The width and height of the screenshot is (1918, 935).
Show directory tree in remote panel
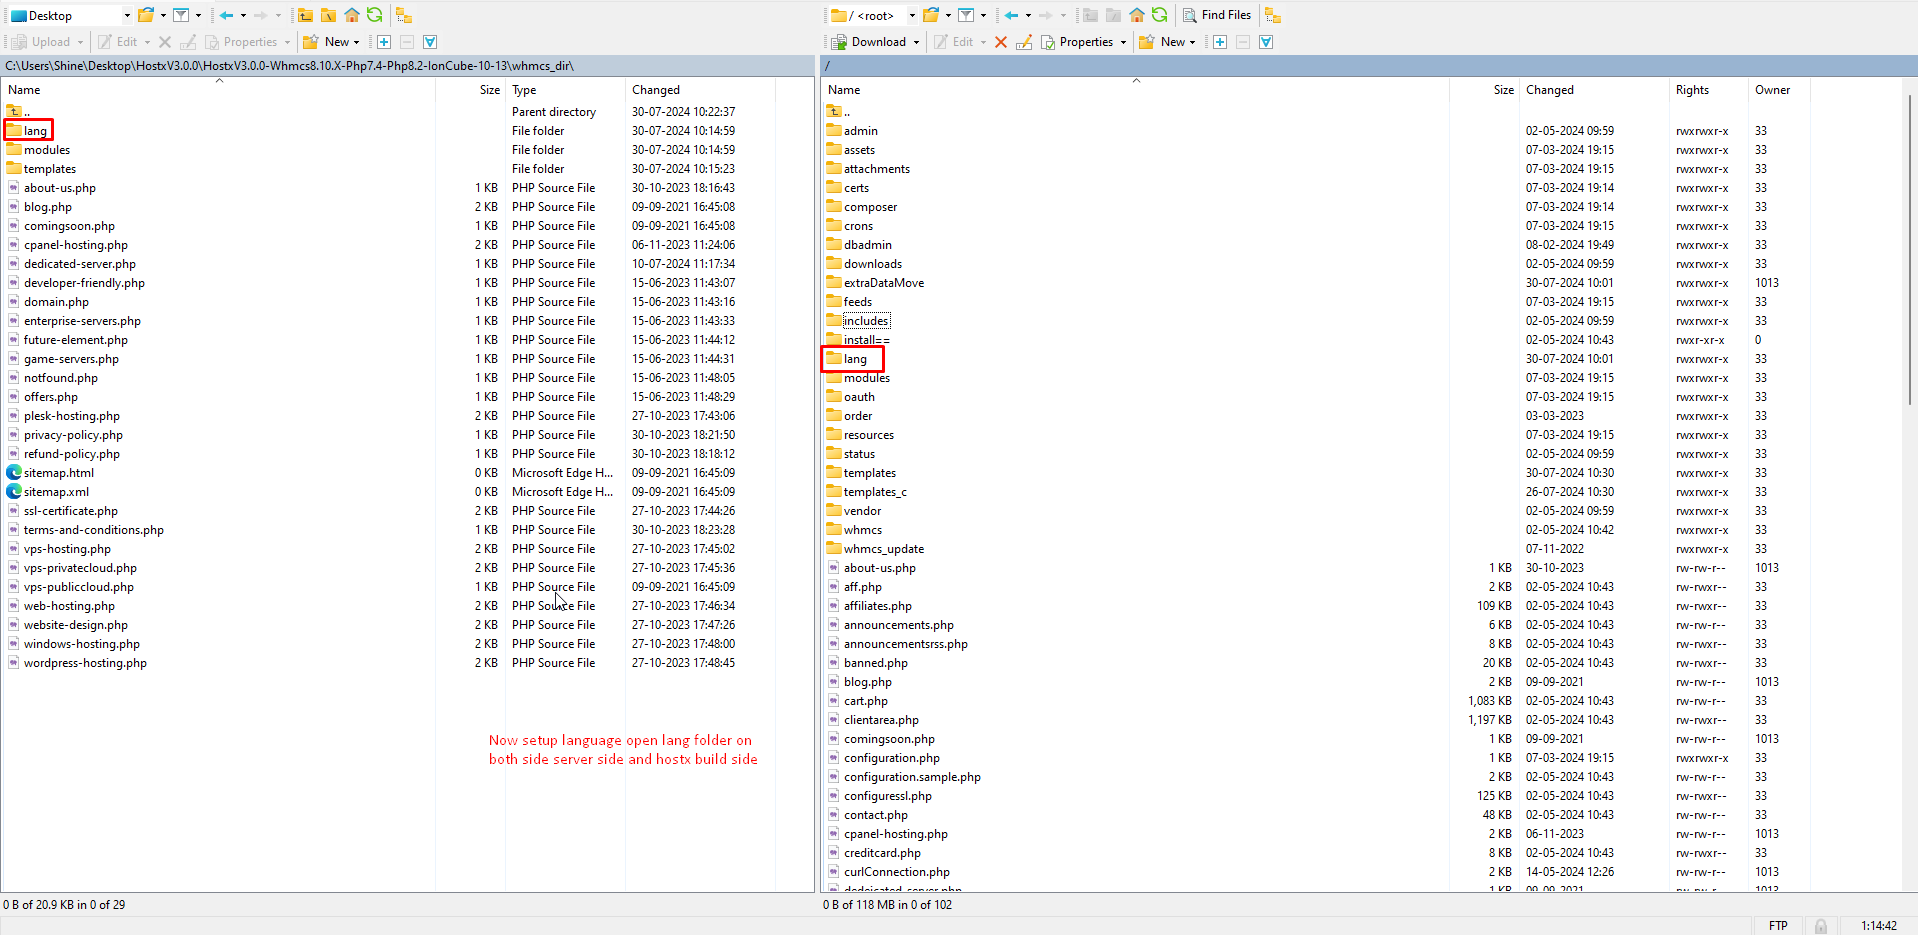[x=1273, y=15]
